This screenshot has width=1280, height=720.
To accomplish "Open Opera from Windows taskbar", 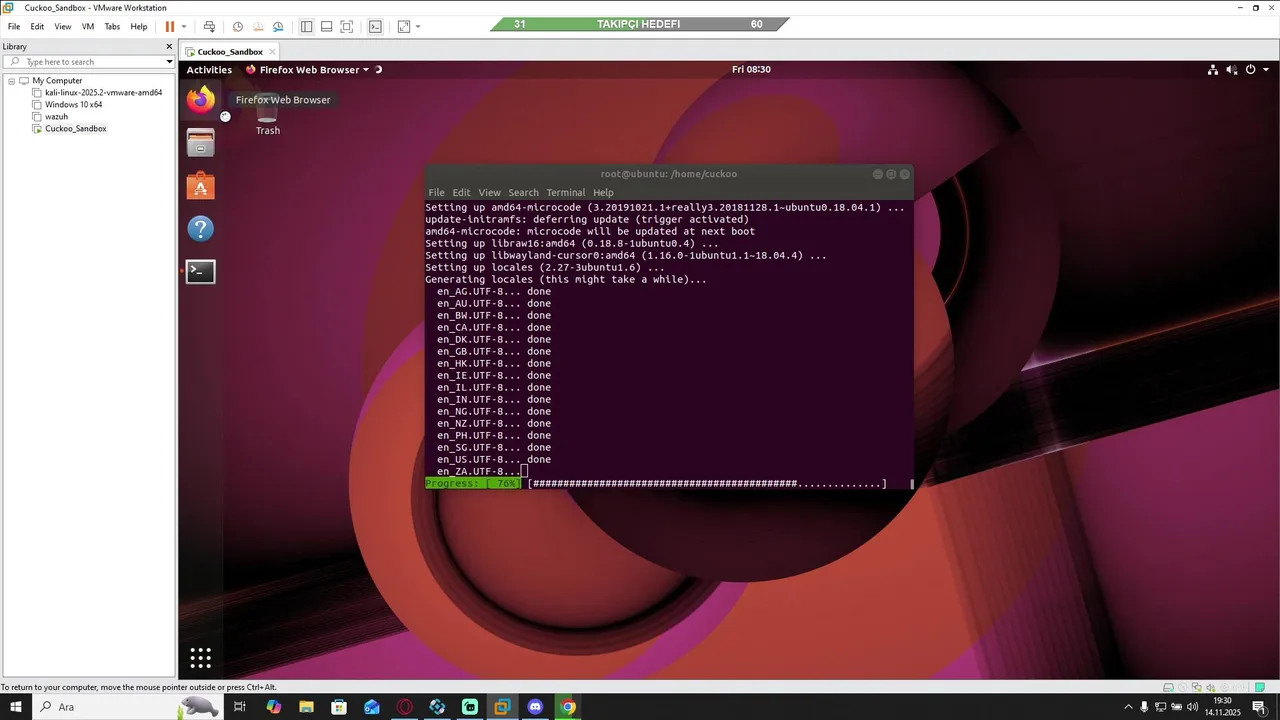I will tap(404, 707).
